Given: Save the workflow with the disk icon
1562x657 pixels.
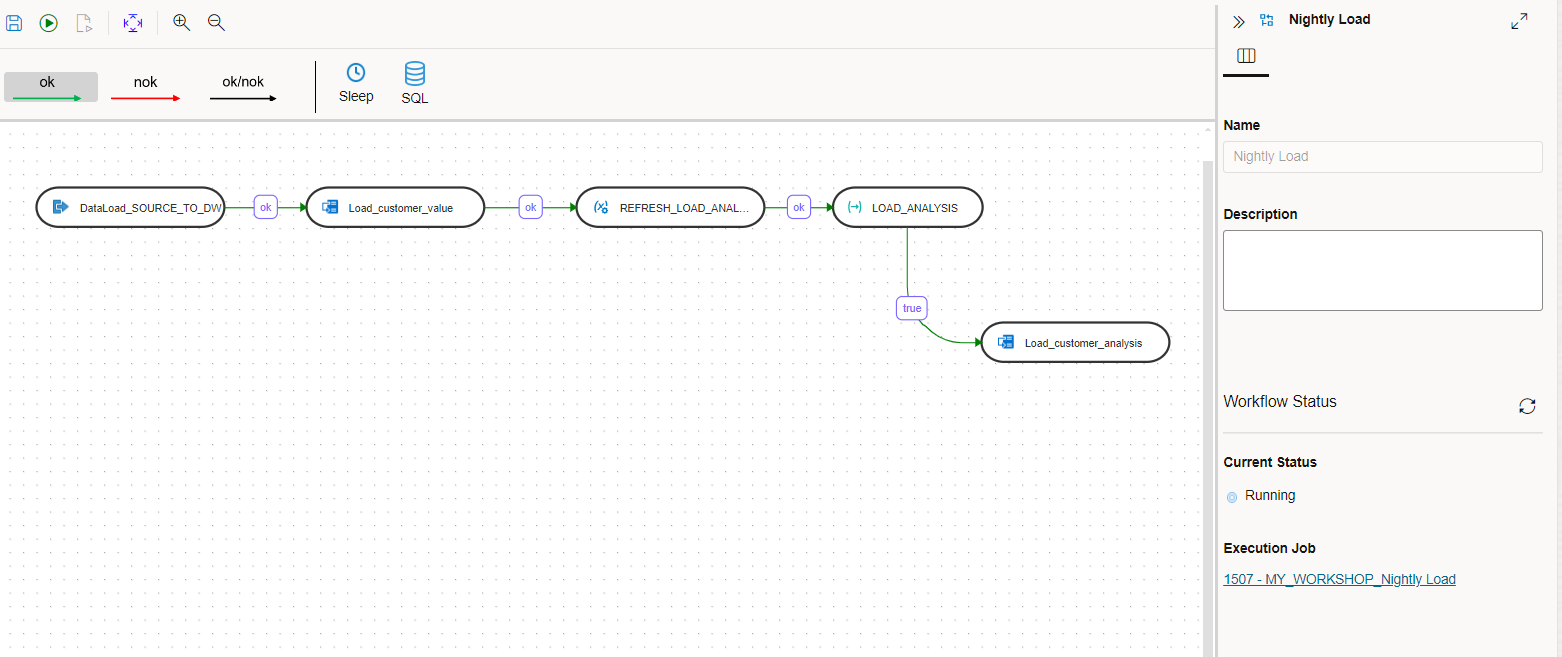Looking at the screenshot, I should (x=14, y=22).
